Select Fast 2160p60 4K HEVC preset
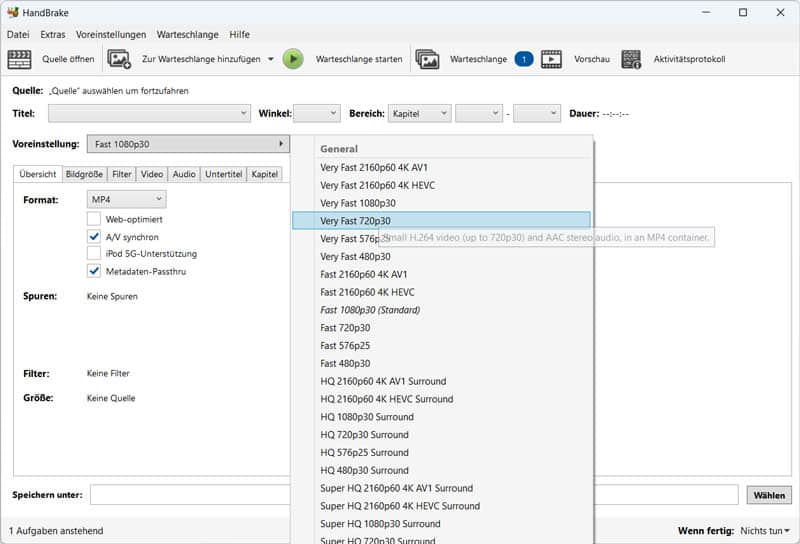 (441, 292)
